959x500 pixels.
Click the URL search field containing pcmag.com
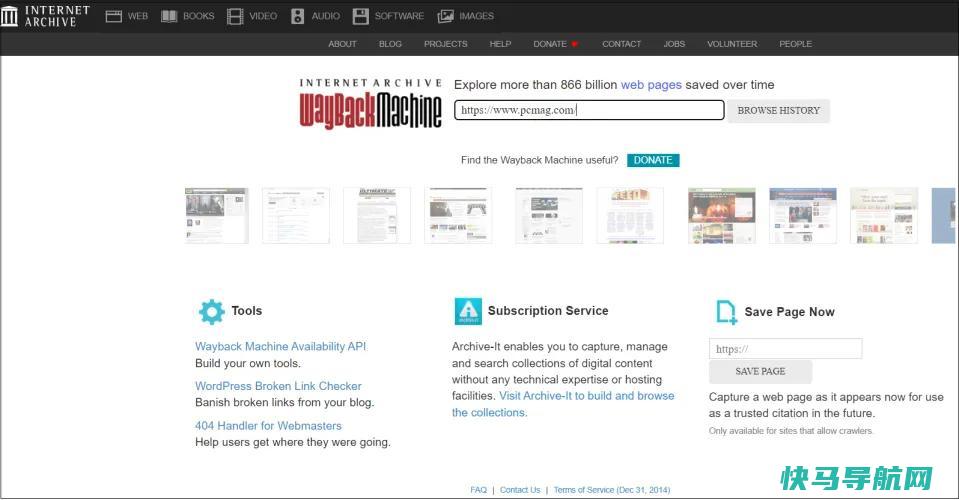589,110
